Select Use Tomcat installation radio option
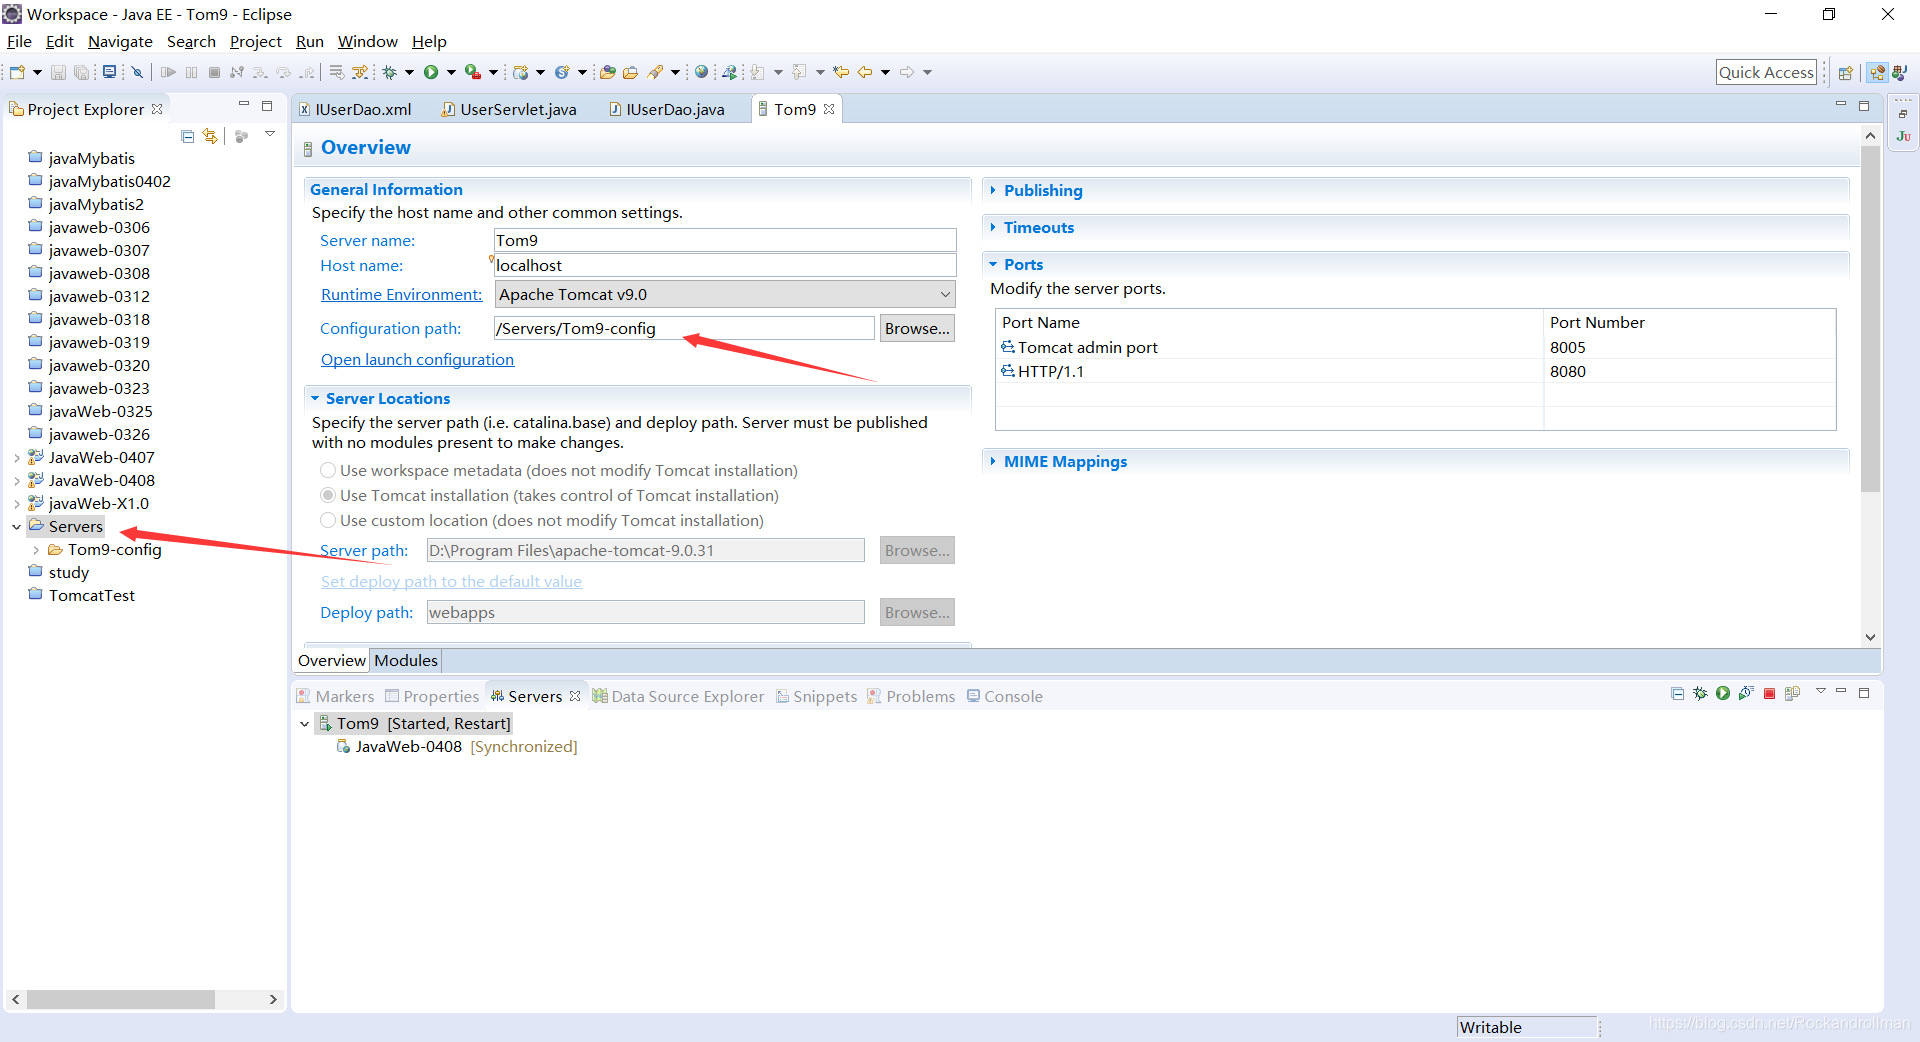Screen dimensions: 1920x1042 (328, 495)
